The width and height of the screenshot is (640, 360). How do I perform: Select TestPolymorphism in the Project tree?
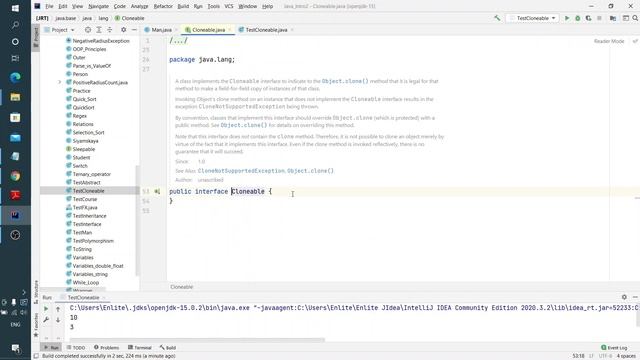(93, 240)
